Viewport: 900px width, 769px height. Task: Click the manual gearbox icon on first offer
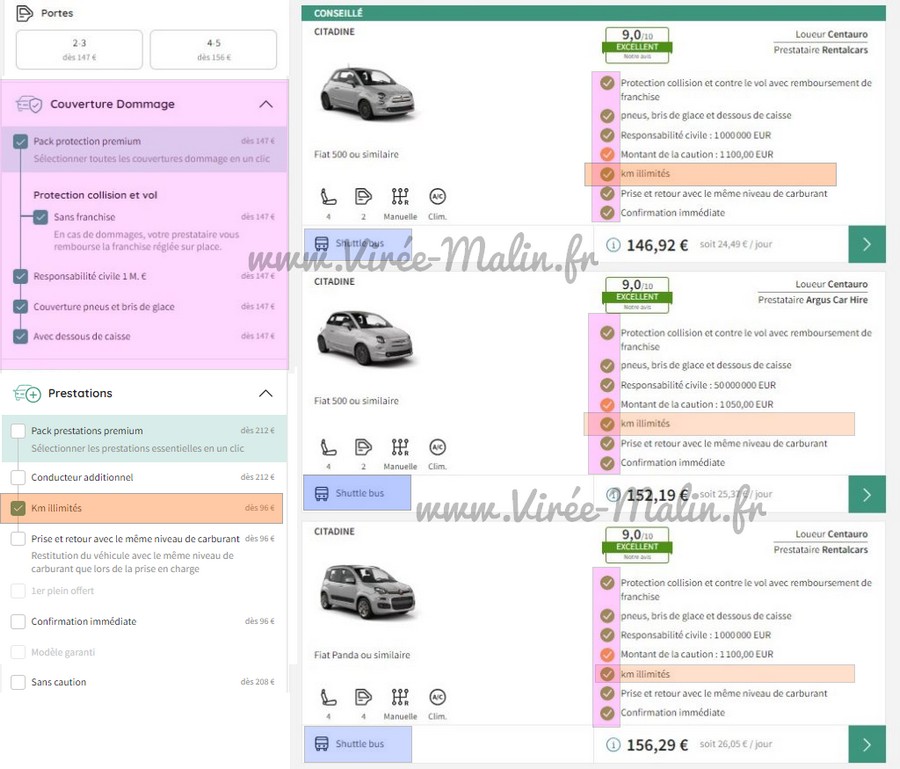(x=400, y=196)
